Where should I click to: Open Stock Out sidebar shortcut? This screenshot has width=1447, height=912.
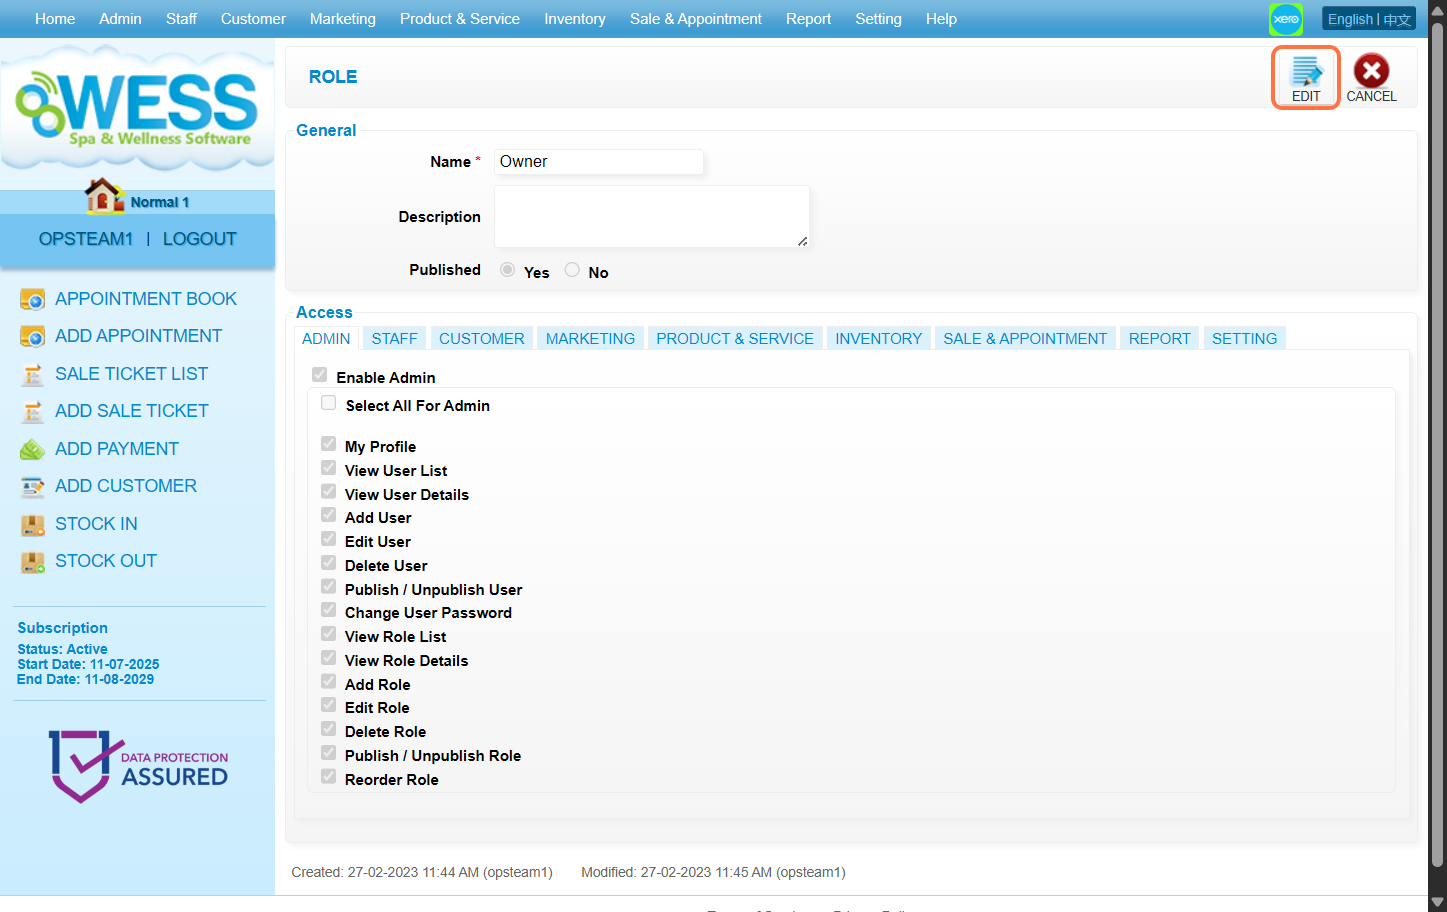click(x=105, y=561)
